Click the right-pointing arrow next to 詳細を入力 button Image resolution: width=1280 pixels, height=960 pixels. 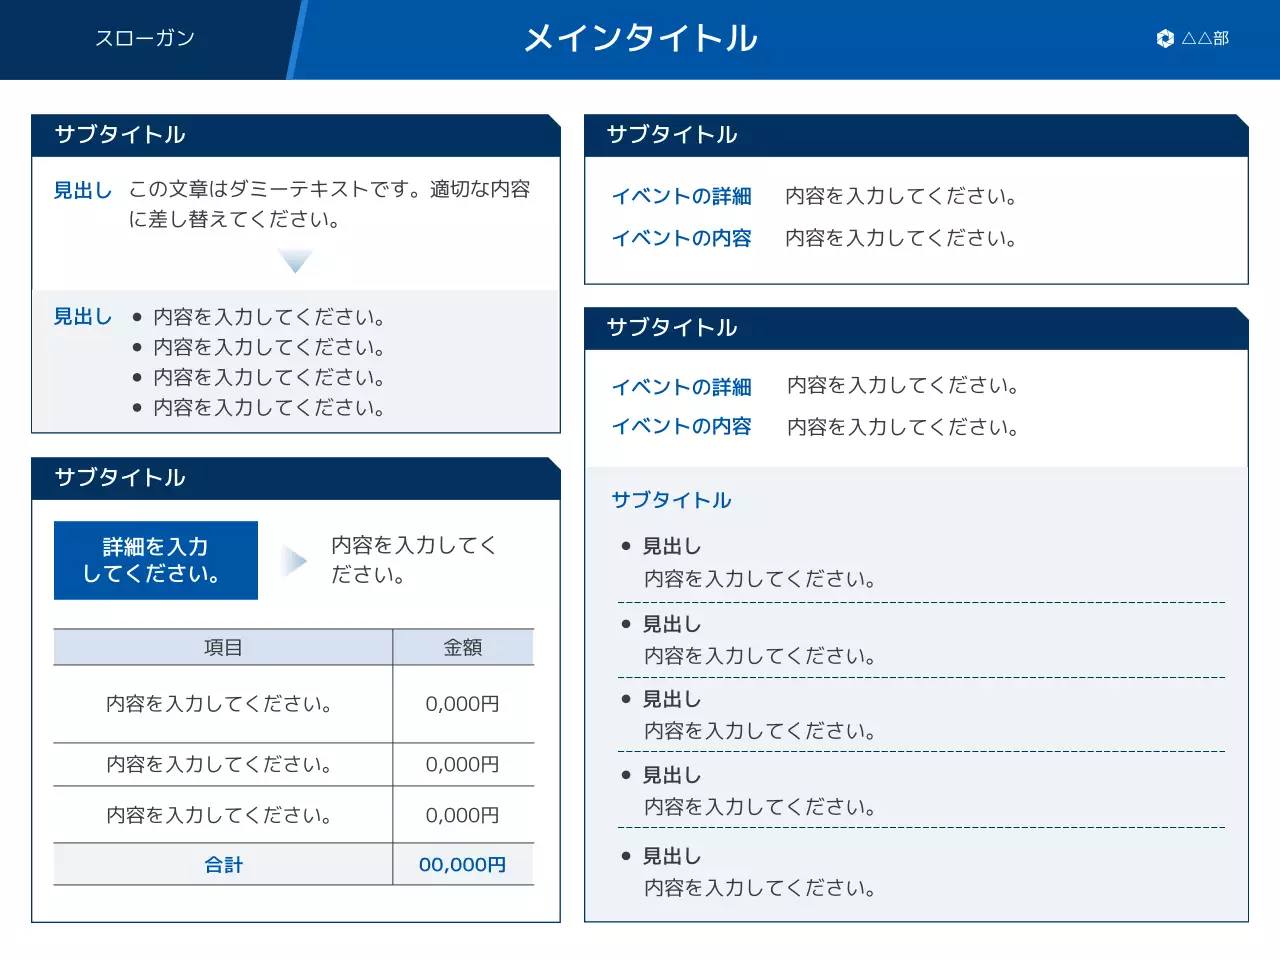294,560
